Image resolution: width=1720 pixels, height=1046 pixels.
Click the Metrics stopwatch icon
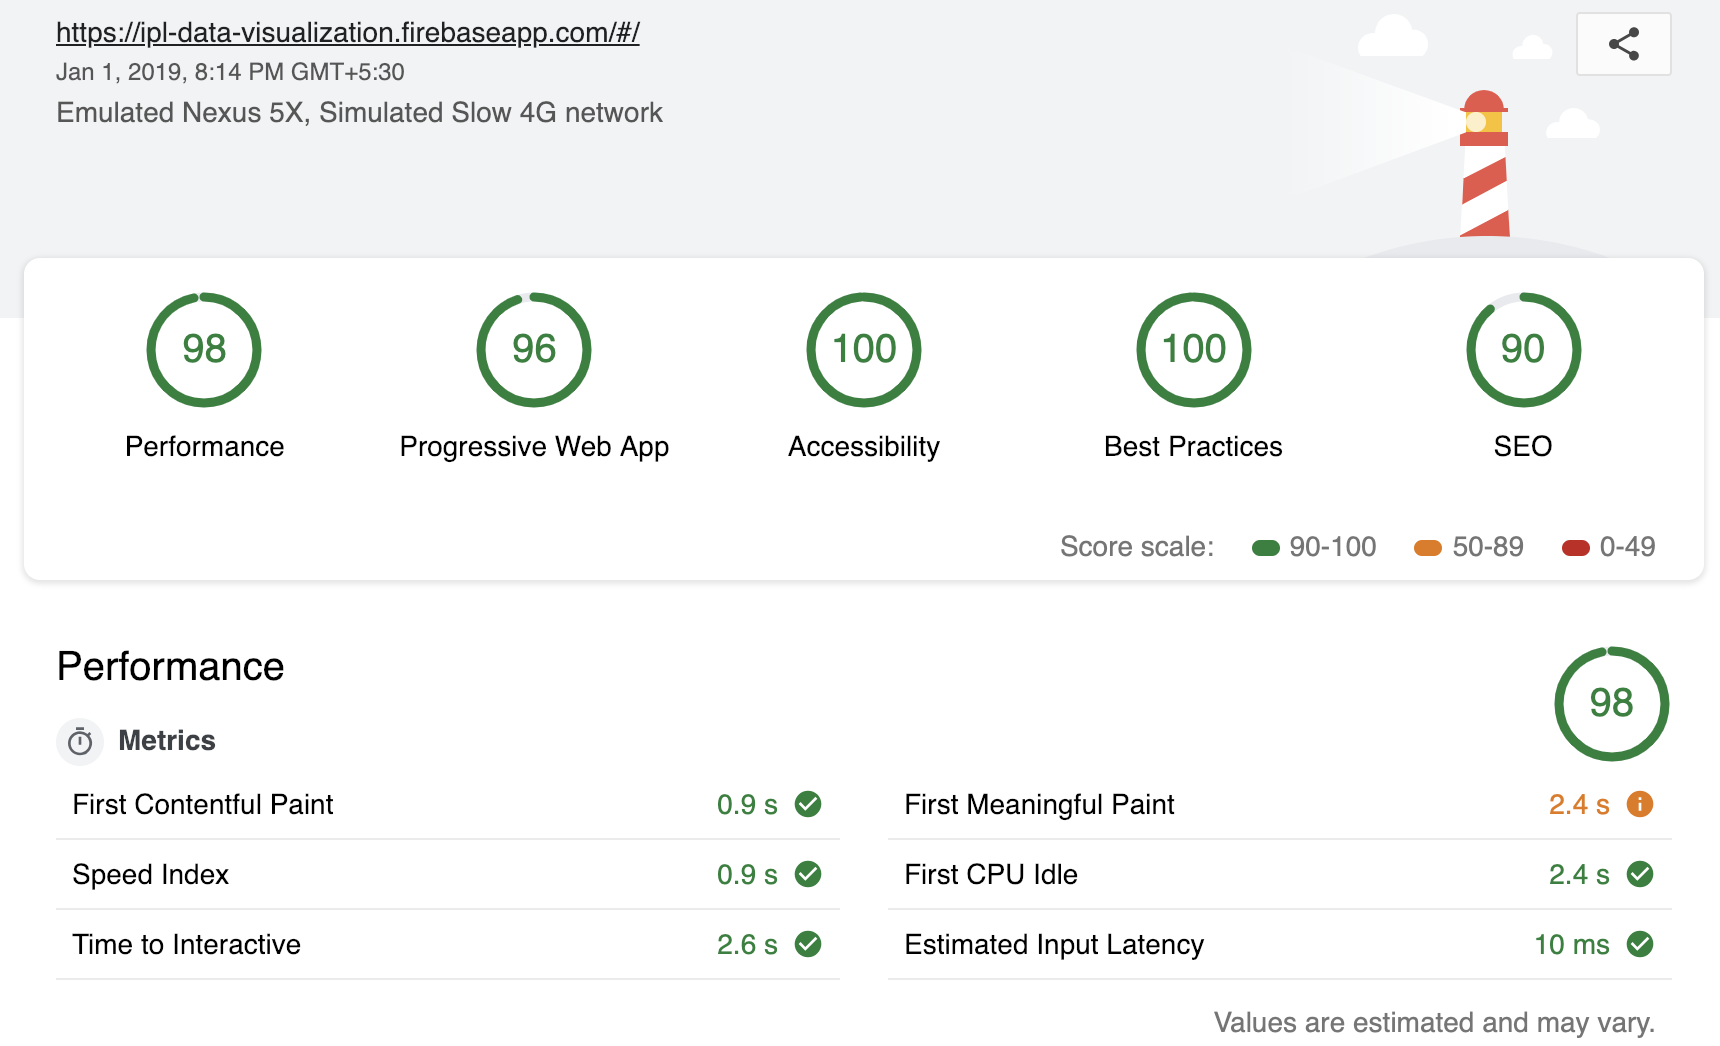click(80, 742)
